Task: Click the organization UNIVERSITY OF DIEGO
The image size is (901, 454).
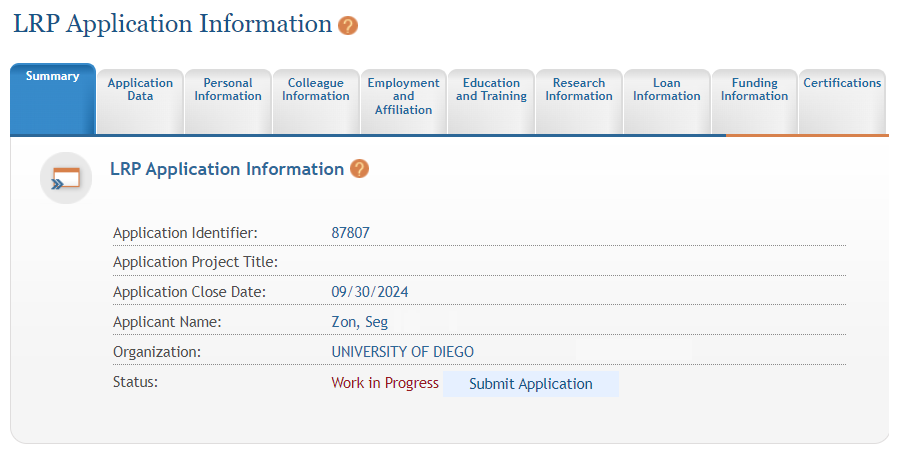Action: pyautogui.click(x=403, y=352)
